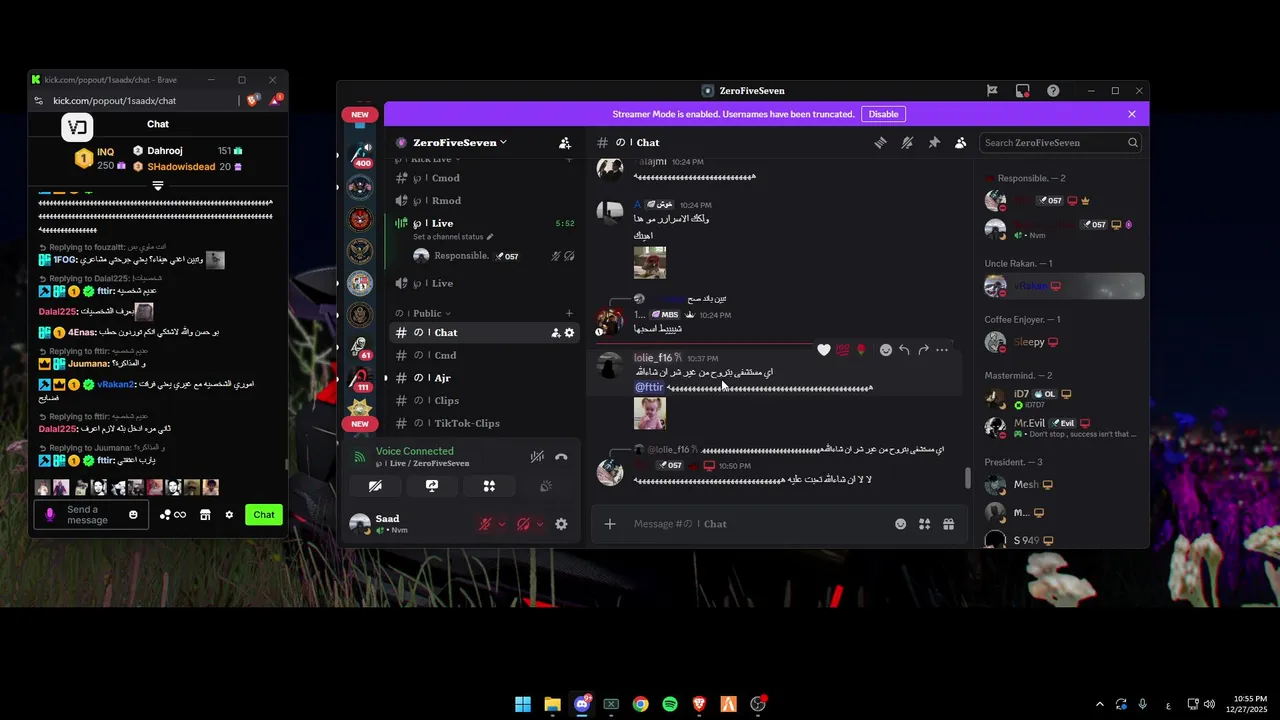
Task: Select Sleepy in the member list
Action: [1064, 342]
